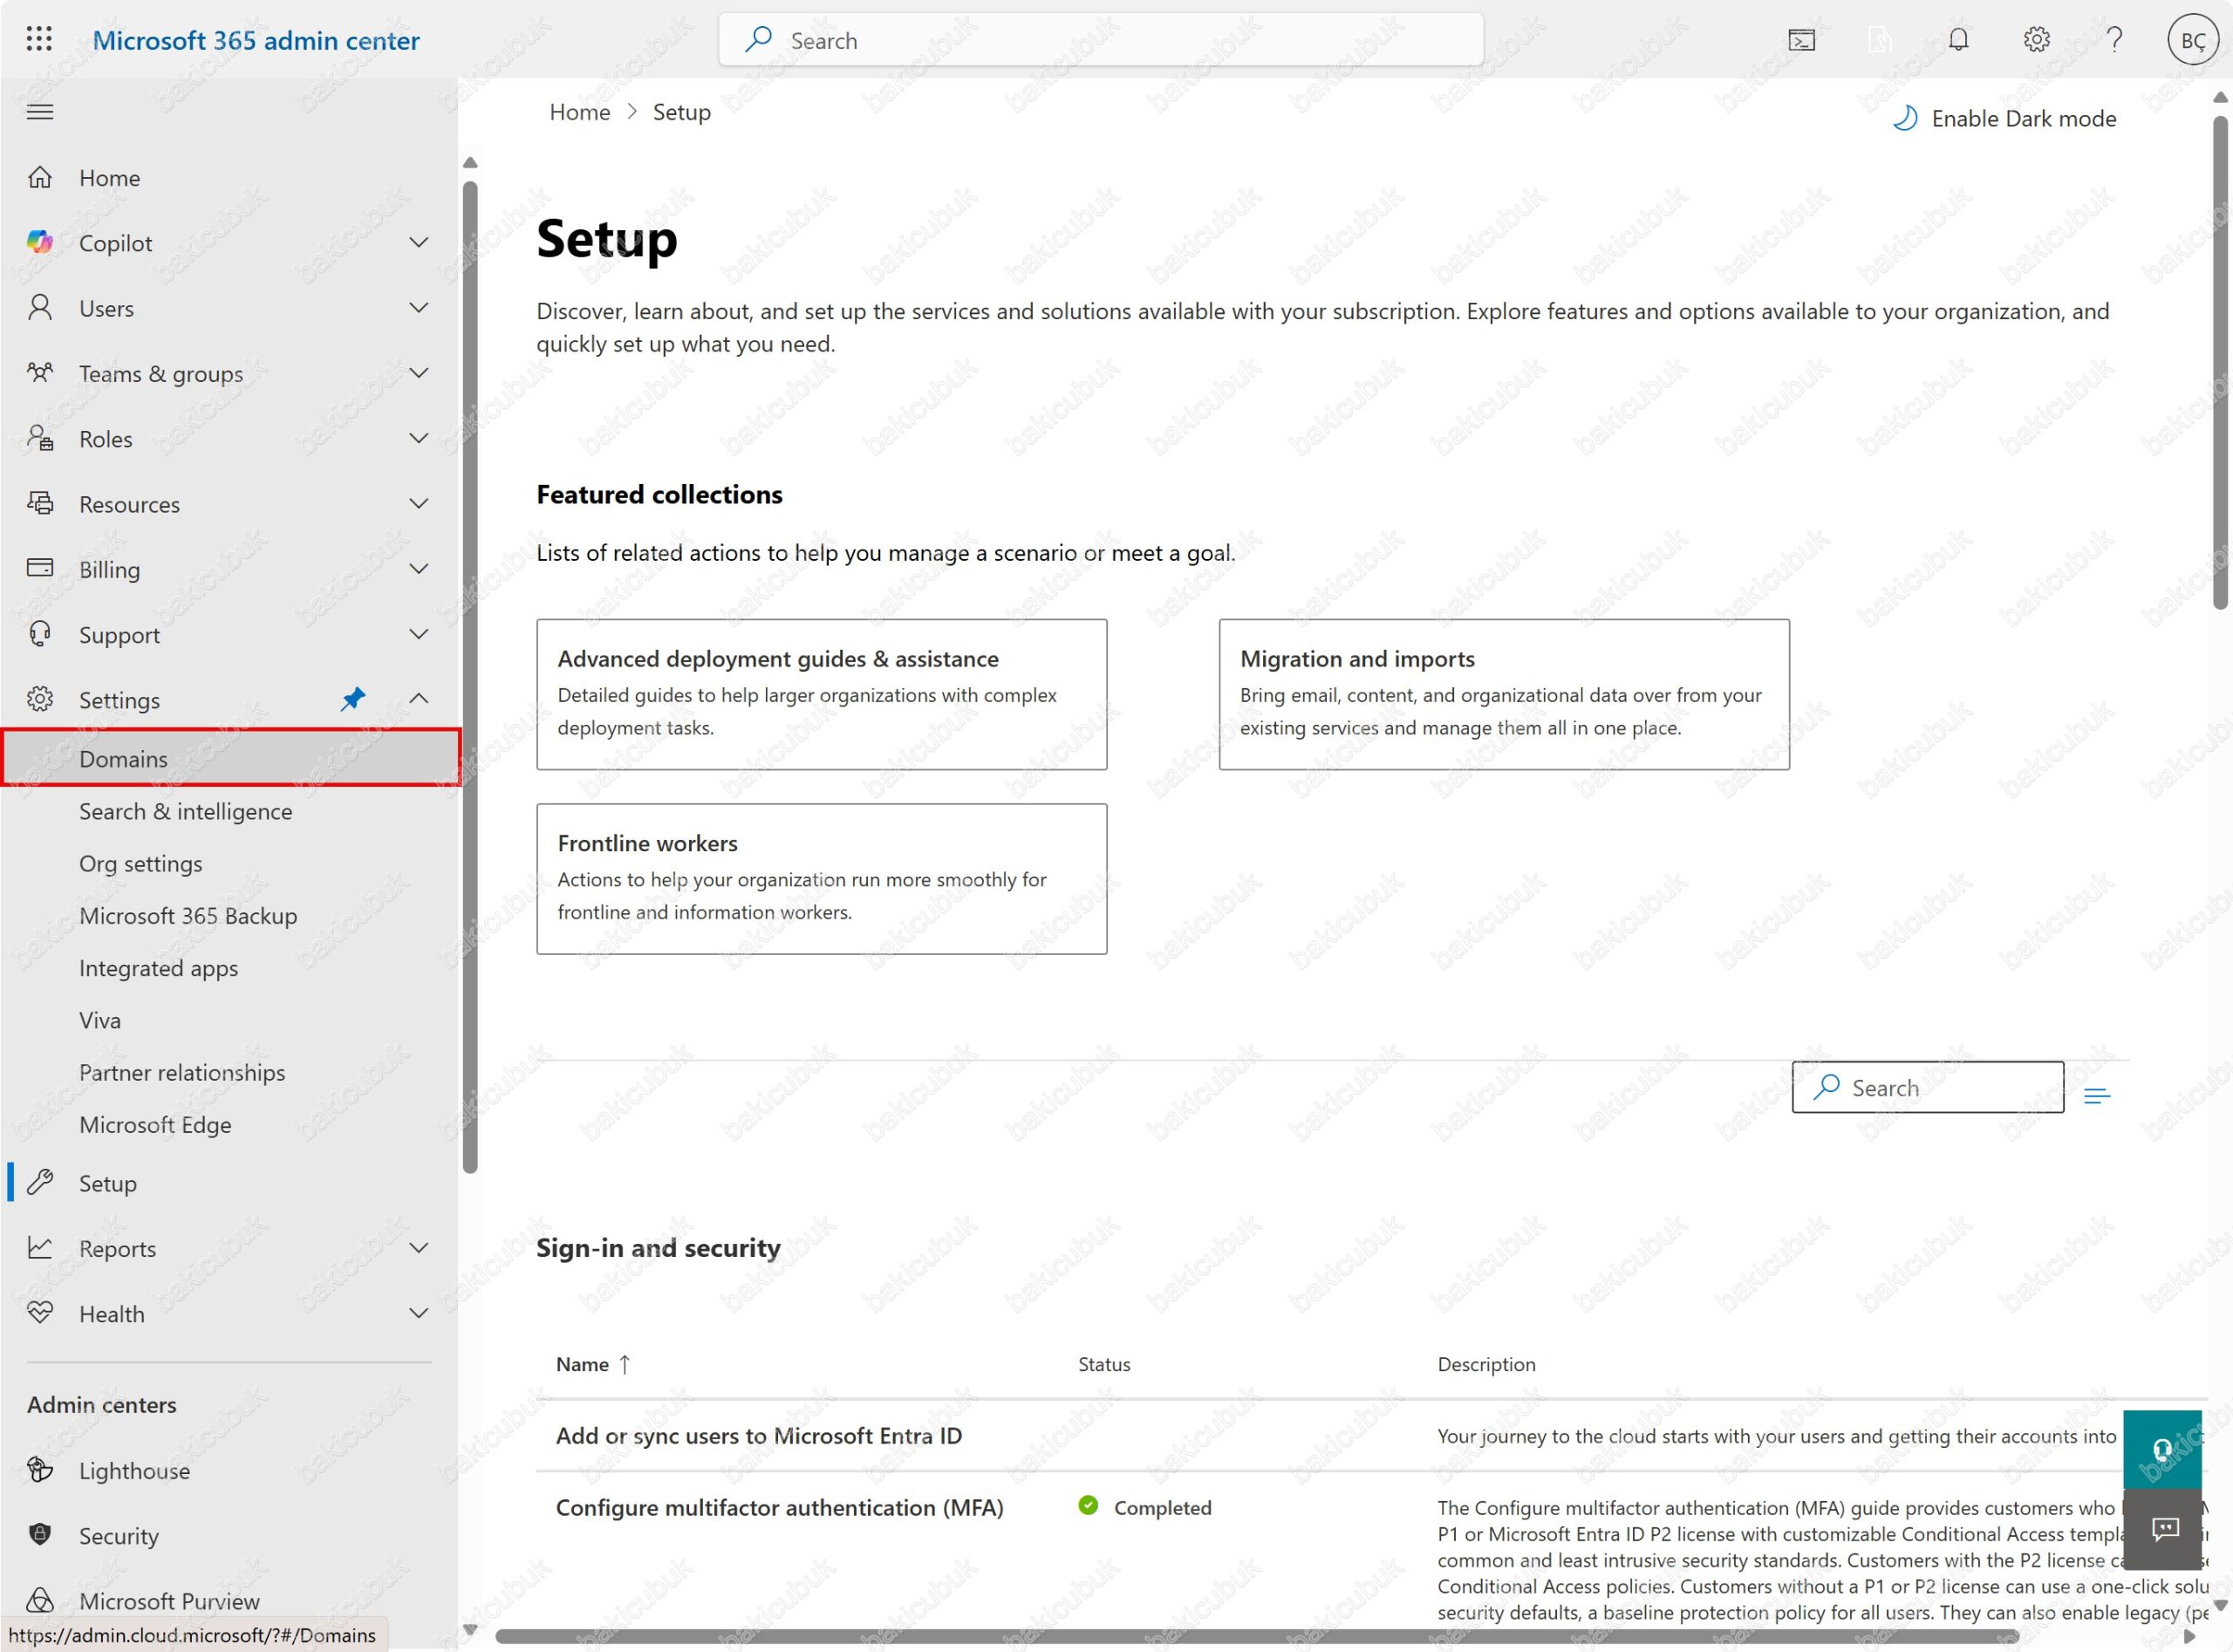
Task: Click the help question mark icon
Action: [2114, 40]
